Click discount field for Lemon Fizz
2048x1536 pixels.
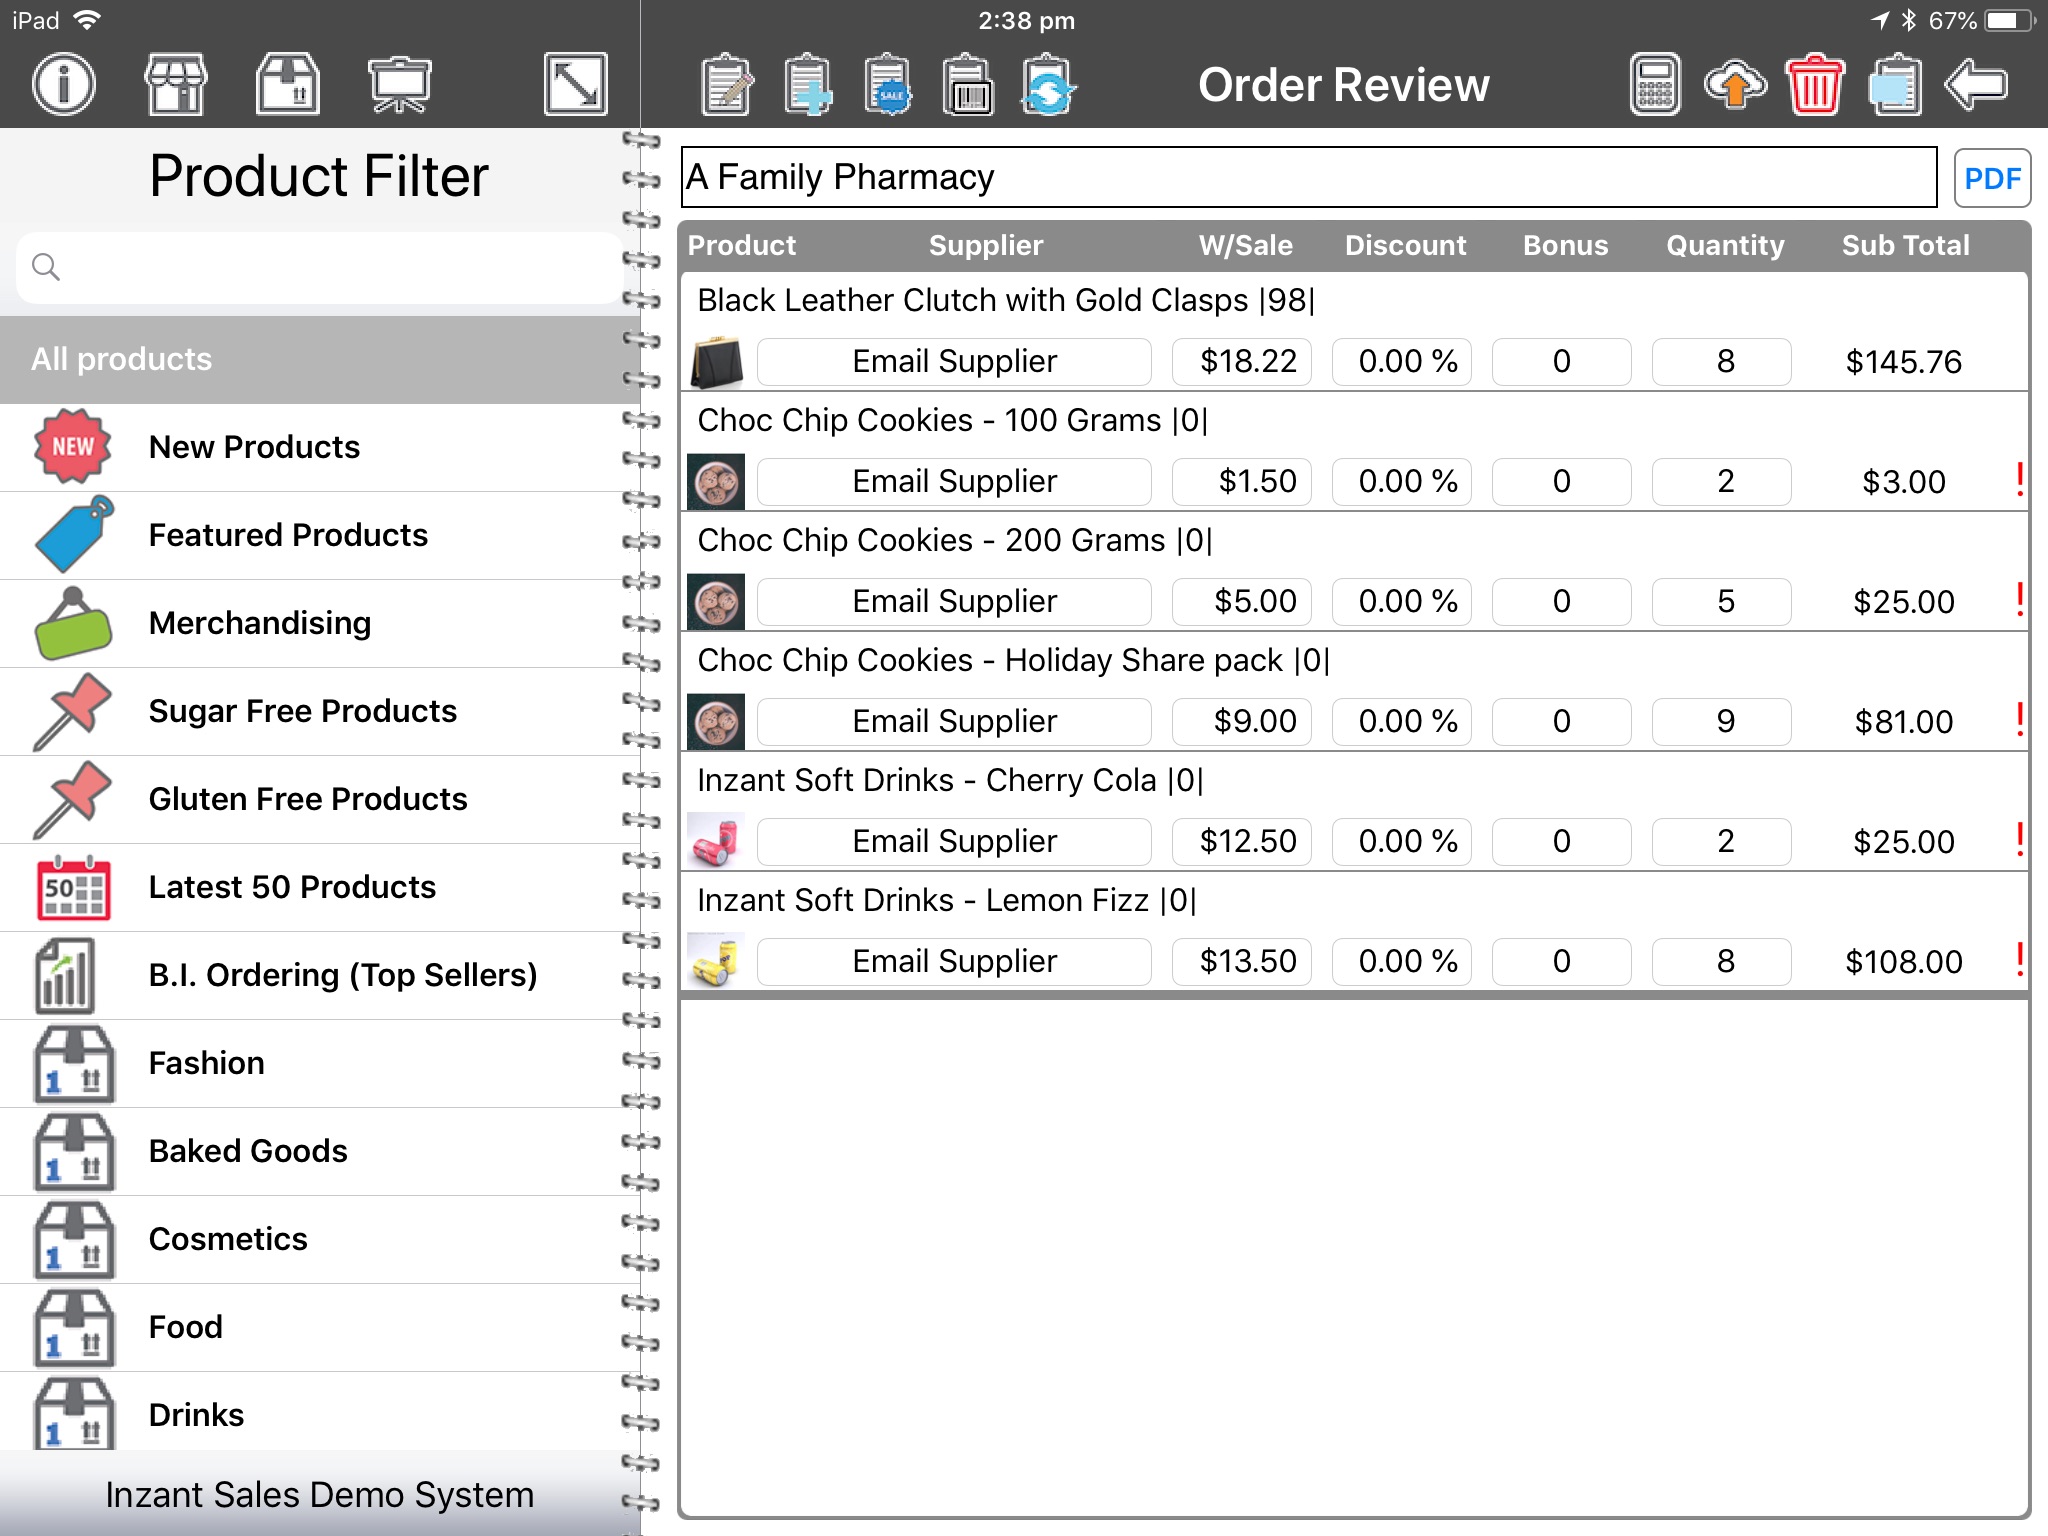[1402, 961]
